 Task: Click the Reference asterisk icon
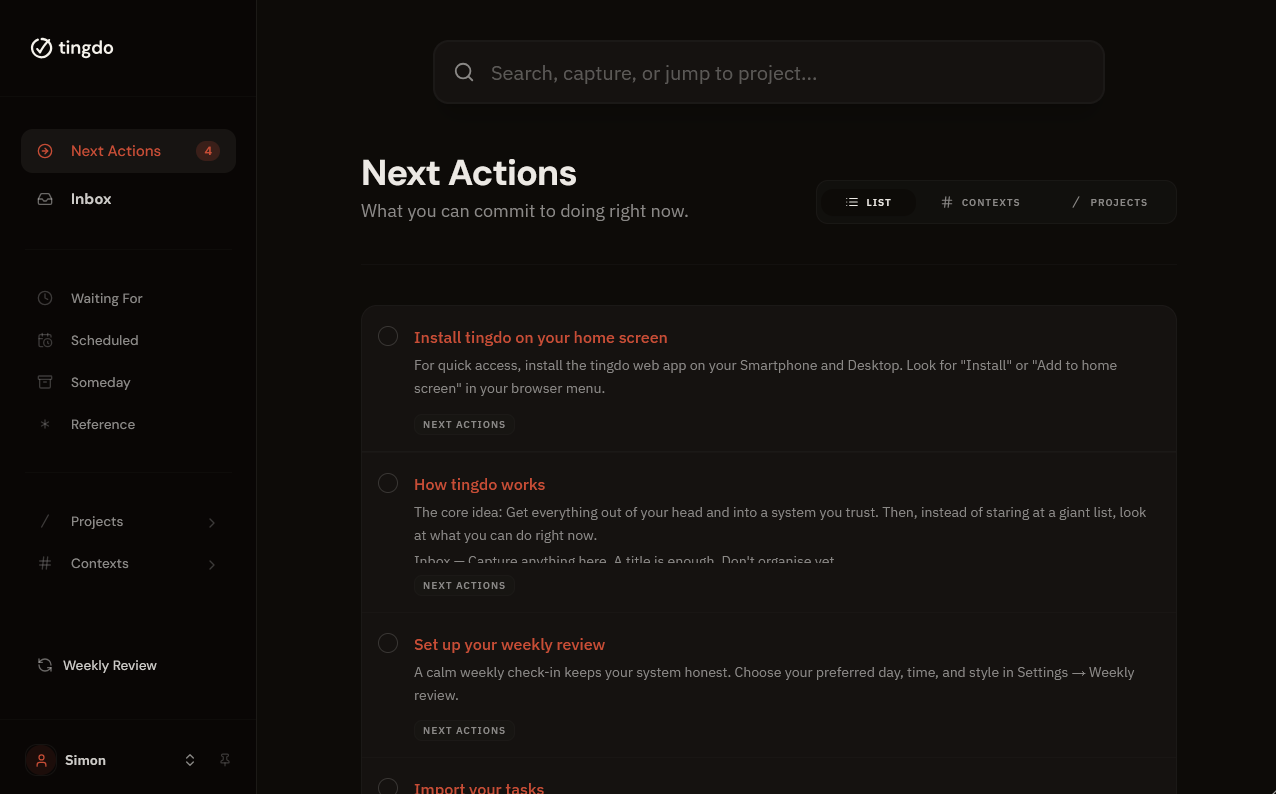45,424
